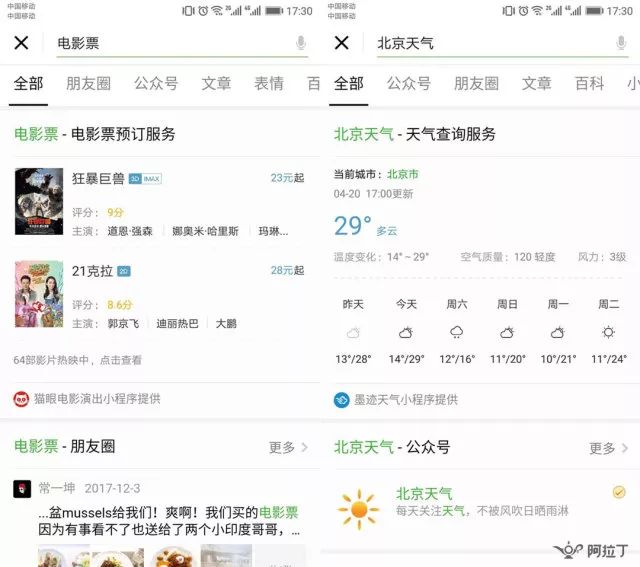The width and height of the screenshot is (640, 567).
Task: Expand 更多 for 北京天气 公众号 results
Action: click(608, 448)
